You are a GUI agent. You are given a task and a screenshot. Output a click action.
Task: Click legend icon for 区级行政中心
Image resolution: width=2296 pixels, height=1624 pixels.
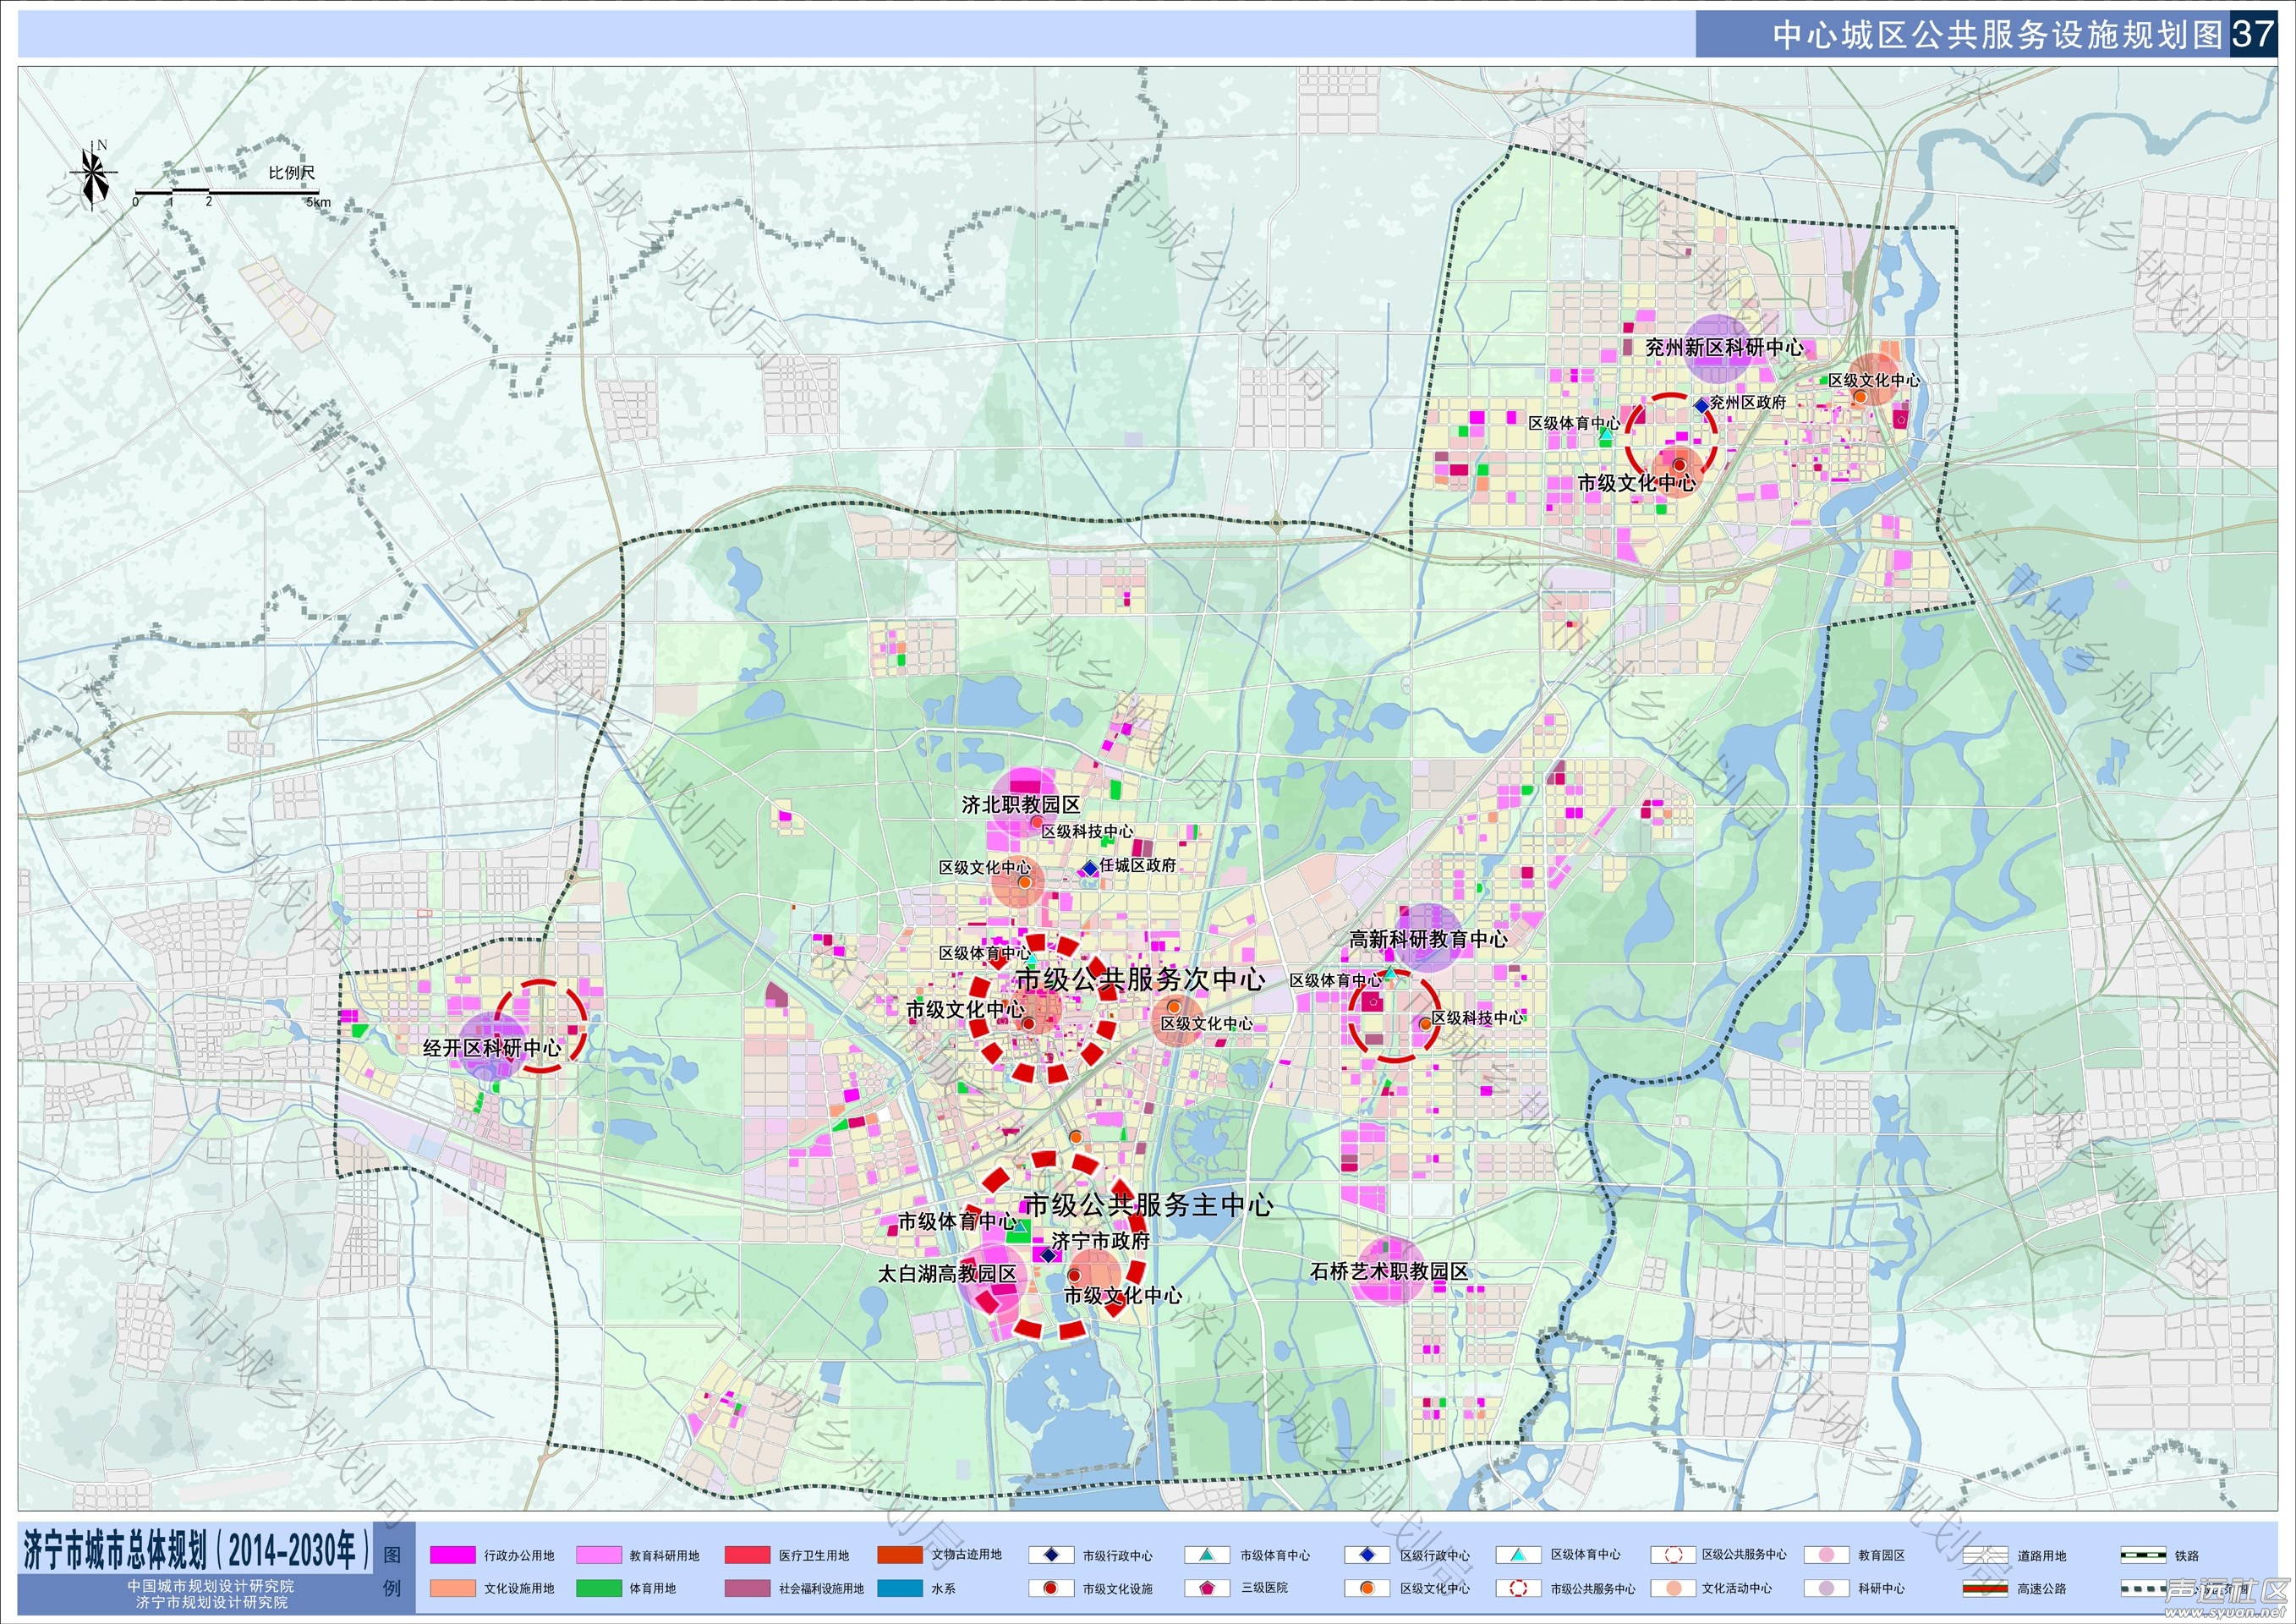point(1367,1555)
